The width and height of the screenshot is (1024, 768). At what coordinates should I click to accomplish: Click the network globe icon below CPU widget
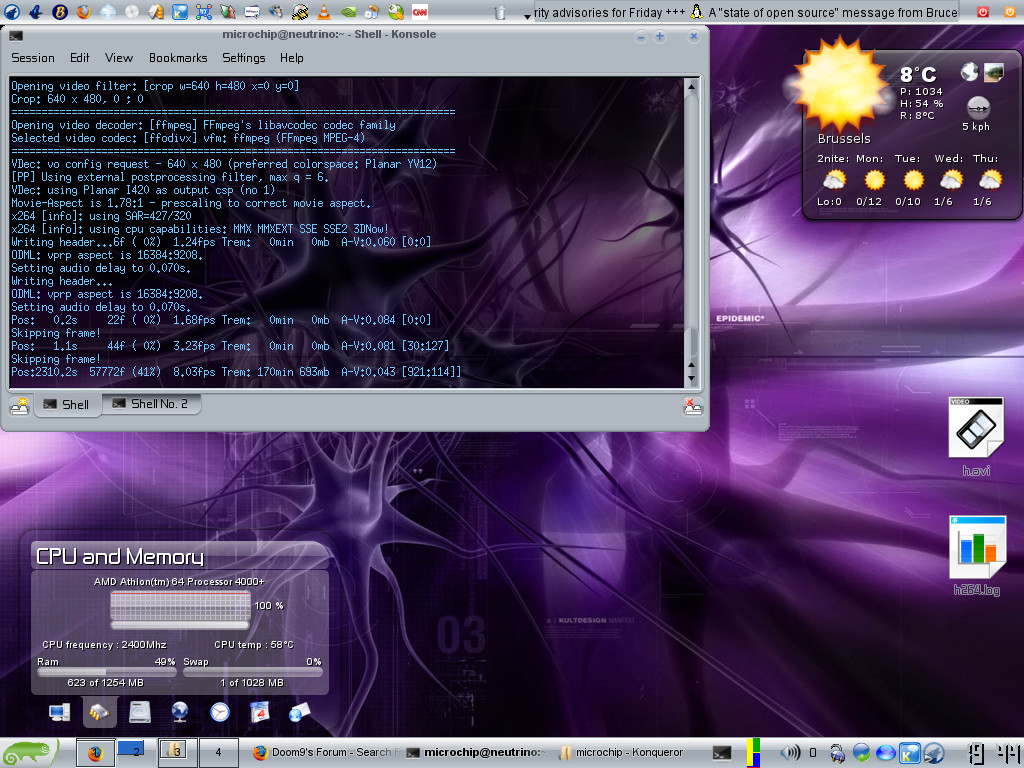180,712
